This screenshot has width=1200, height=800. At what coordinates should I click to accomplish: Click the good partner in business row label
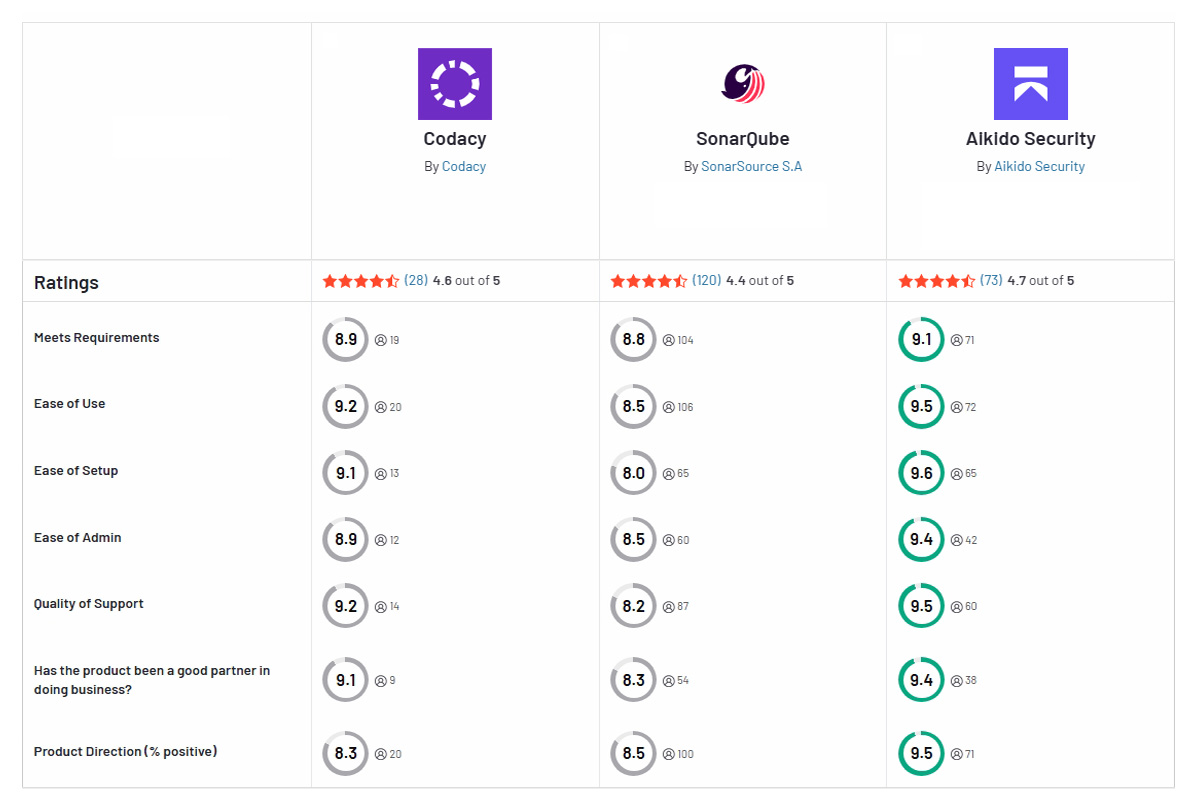pos(152,680)
